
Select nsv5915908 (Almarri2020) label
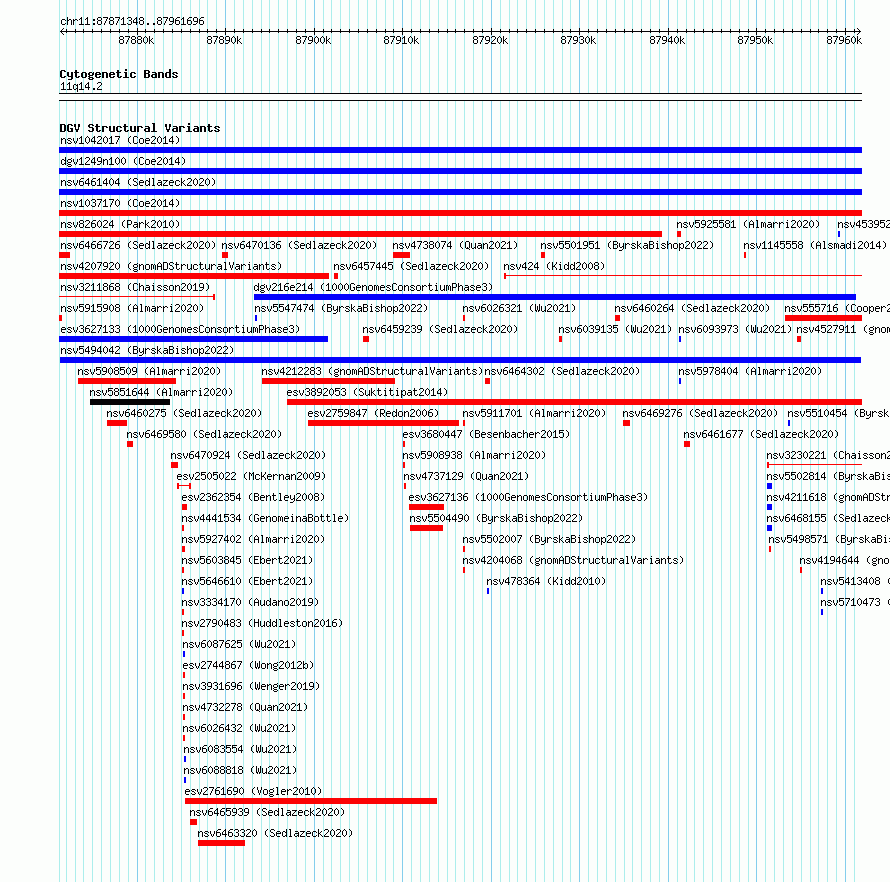pos(132,308)
